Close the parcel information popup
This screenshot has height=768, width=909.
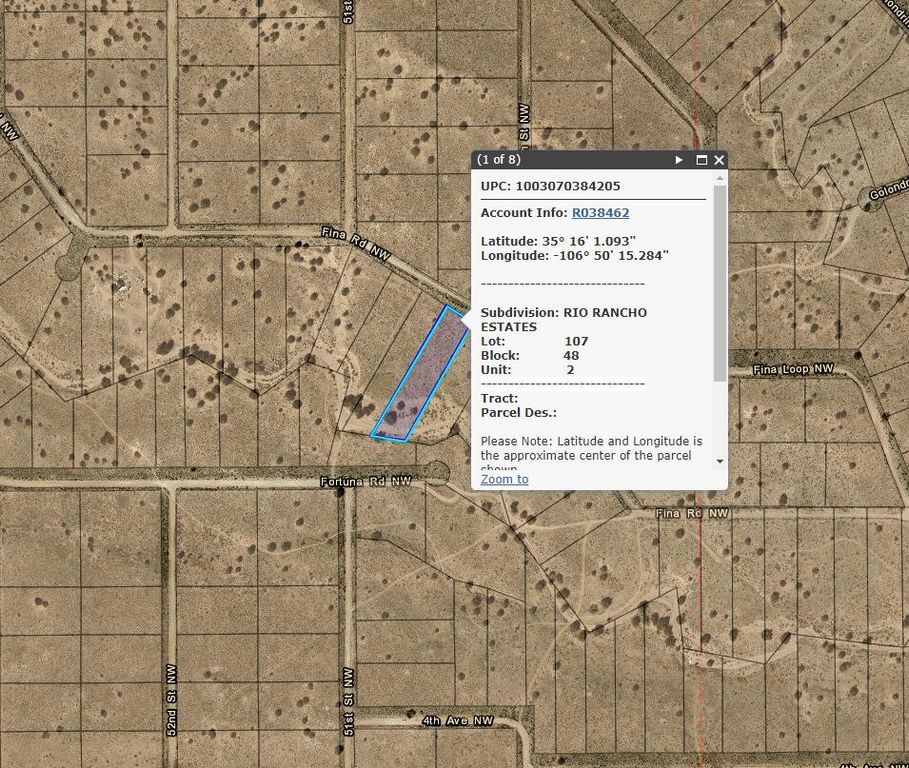[719, 159]
